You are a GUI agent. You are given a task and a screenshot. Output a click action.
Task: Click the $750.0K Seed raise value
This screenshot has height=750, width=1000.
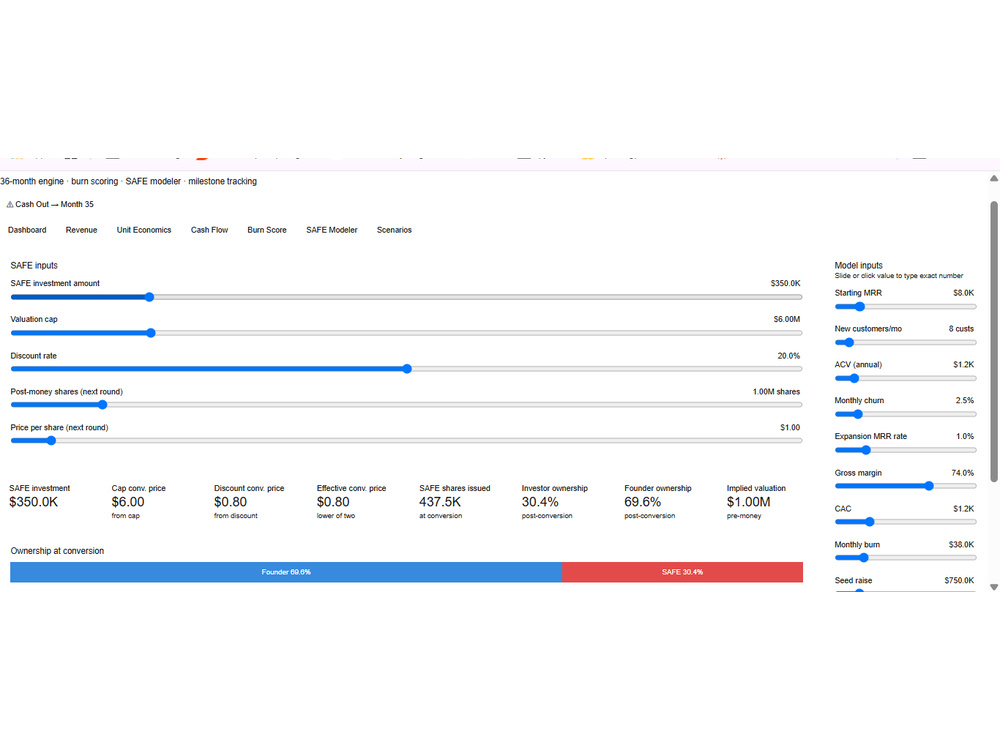[959, 580]
